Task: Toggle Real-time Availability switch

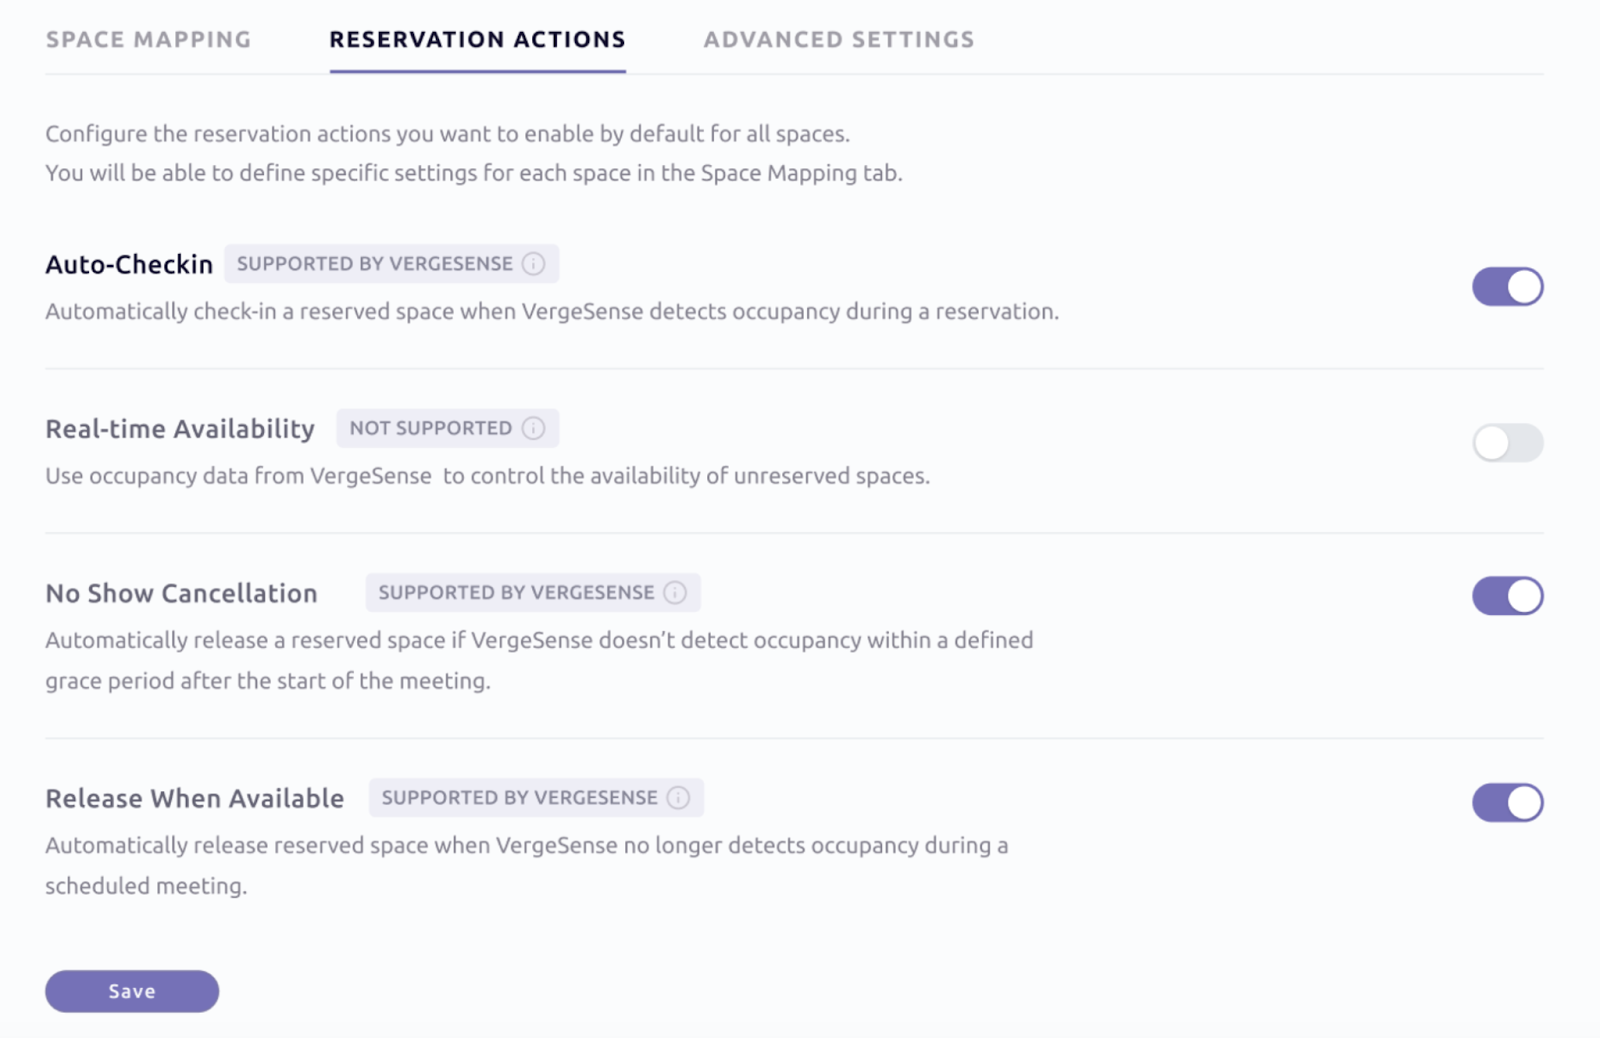Action: point(1507,443)
